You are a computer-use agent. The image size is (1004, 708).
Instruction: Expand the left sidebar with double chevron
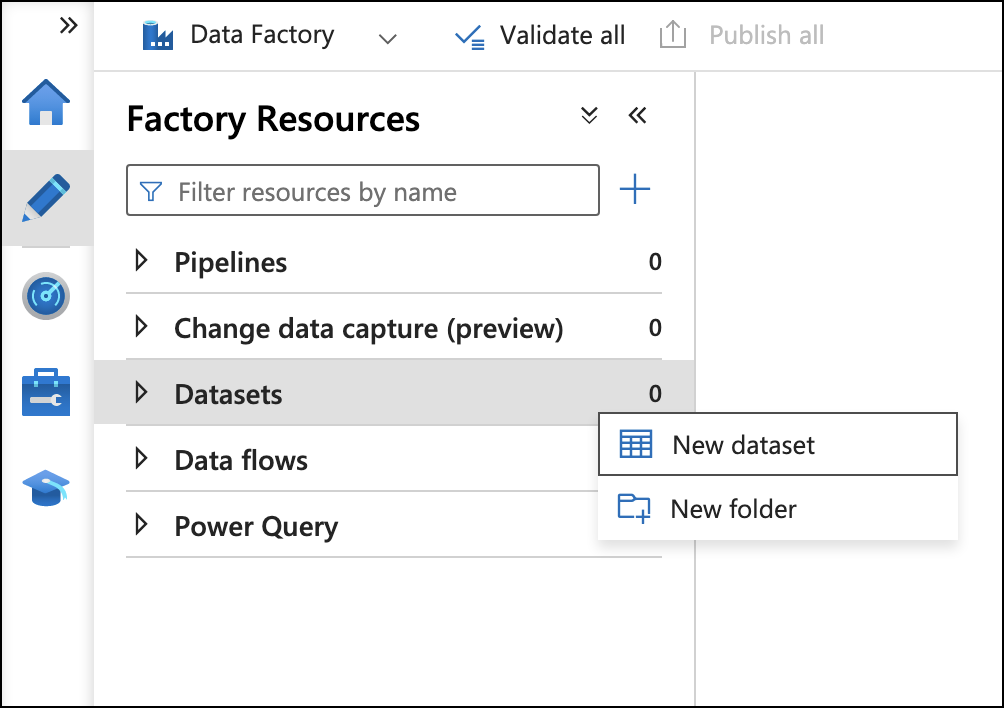(x=68, y=26)
